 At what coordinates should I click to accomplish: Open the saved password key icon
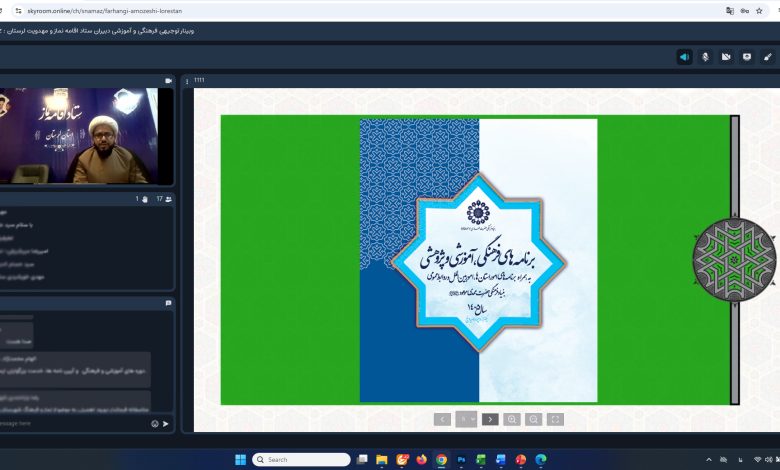pos(745,10)
